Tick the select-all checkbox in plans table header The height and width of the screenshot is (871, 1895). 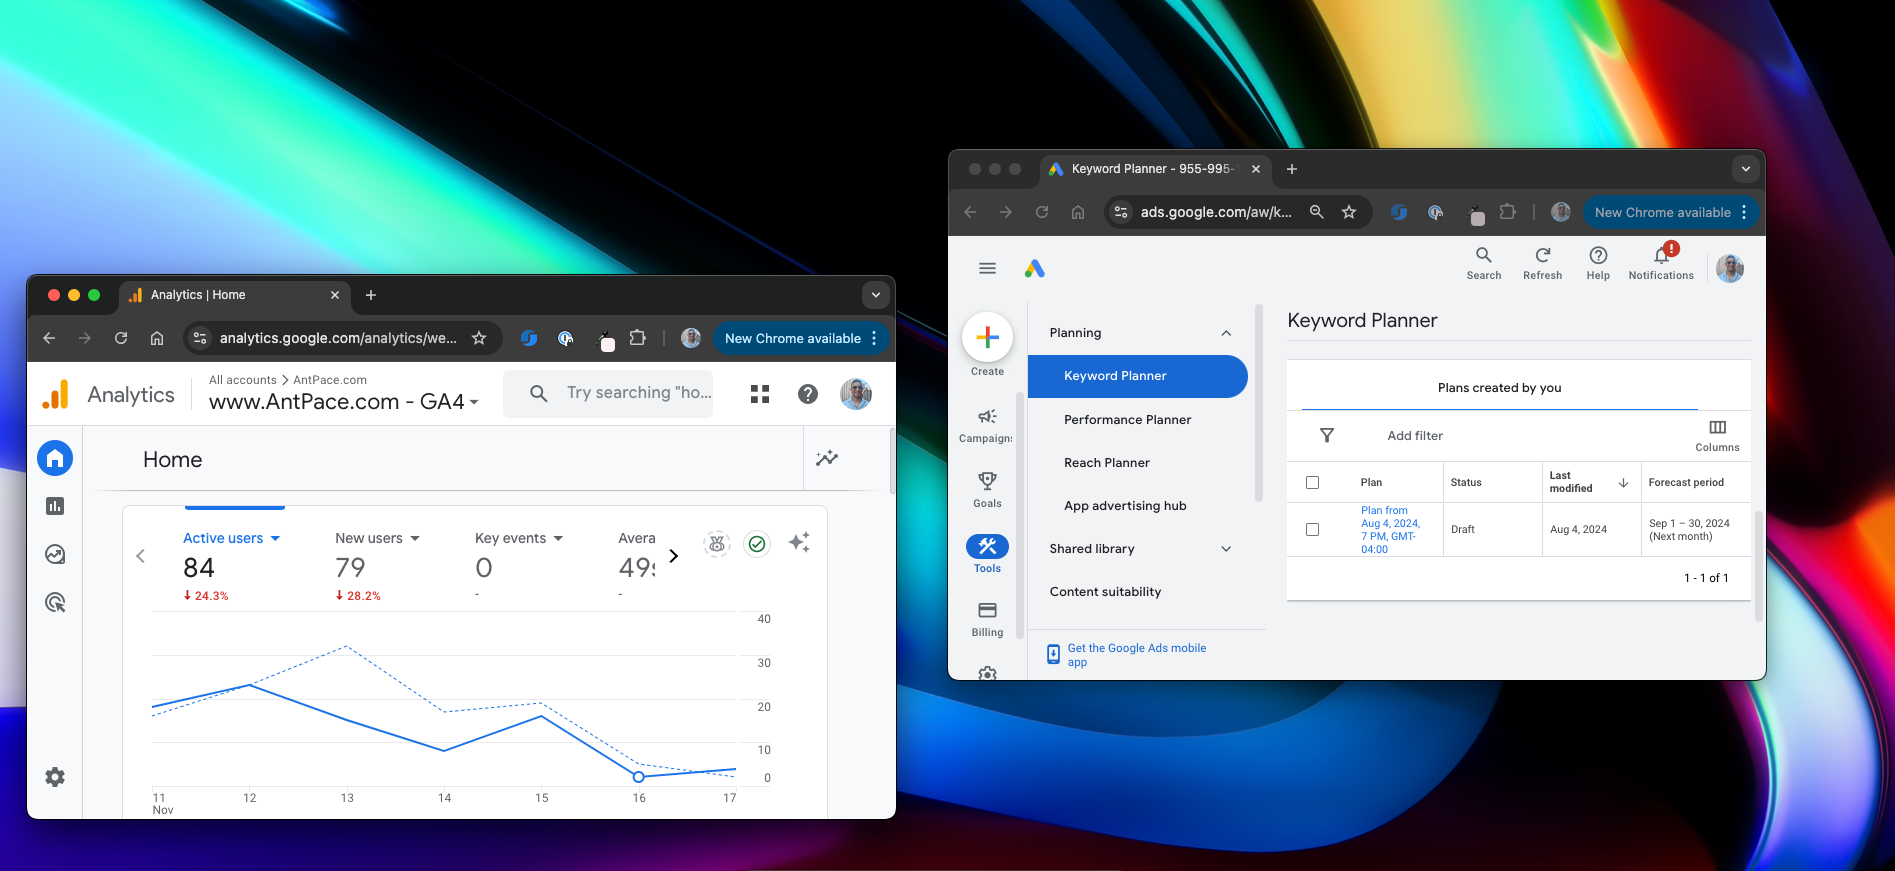pos(1312,482)
